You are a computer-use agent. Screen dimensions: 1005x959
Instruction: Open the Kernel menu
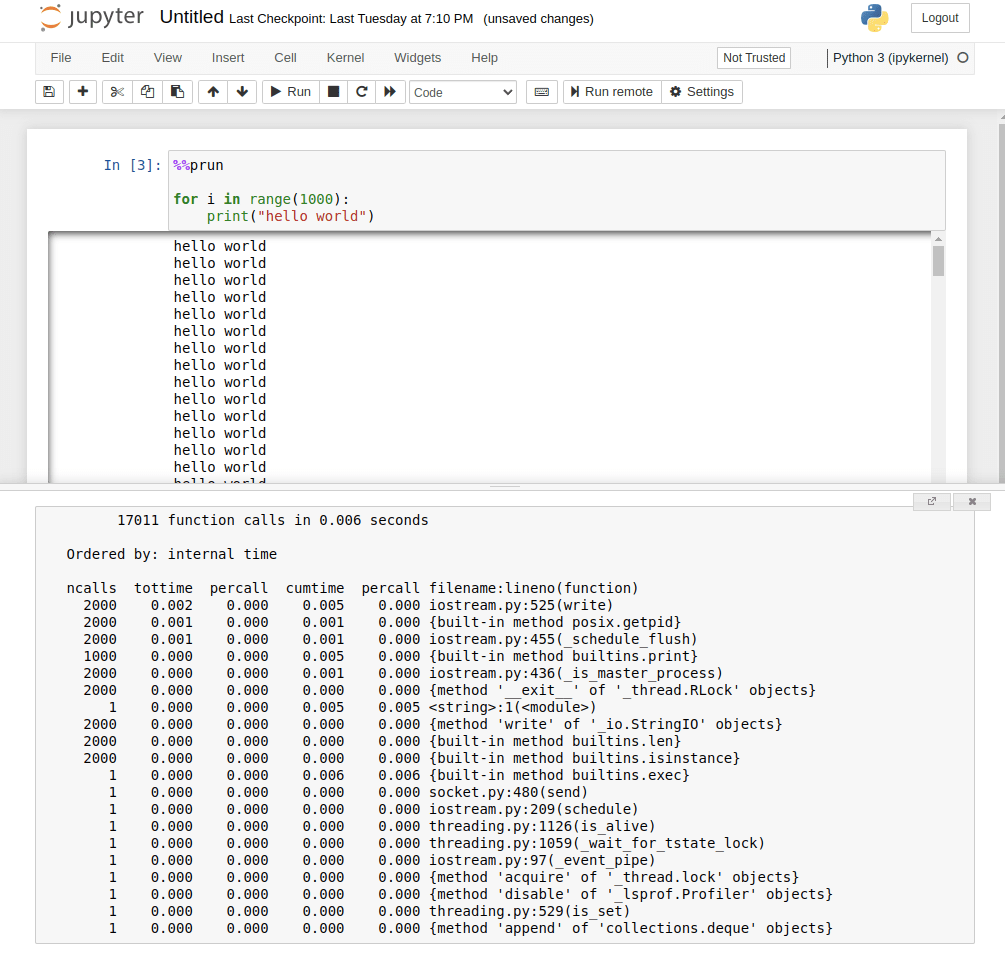[345, 58]
